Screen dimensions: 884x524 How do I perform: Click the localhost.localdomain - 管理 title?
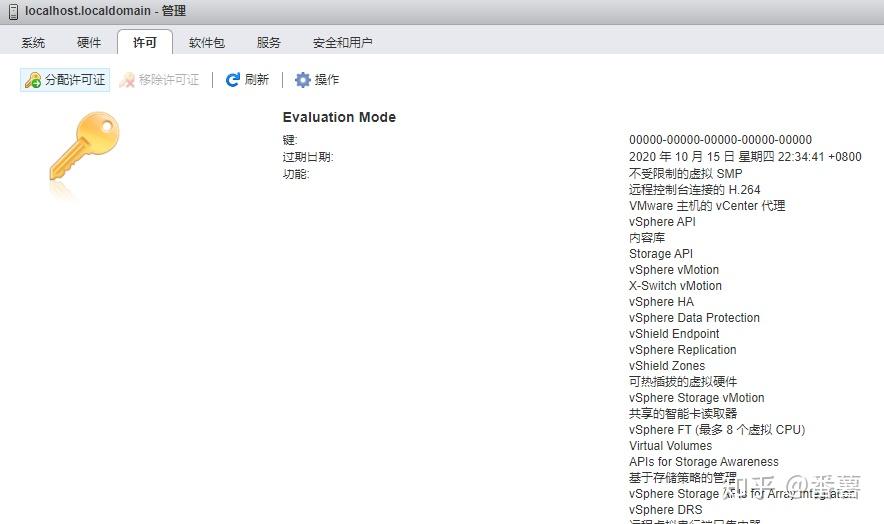point(105,11)
